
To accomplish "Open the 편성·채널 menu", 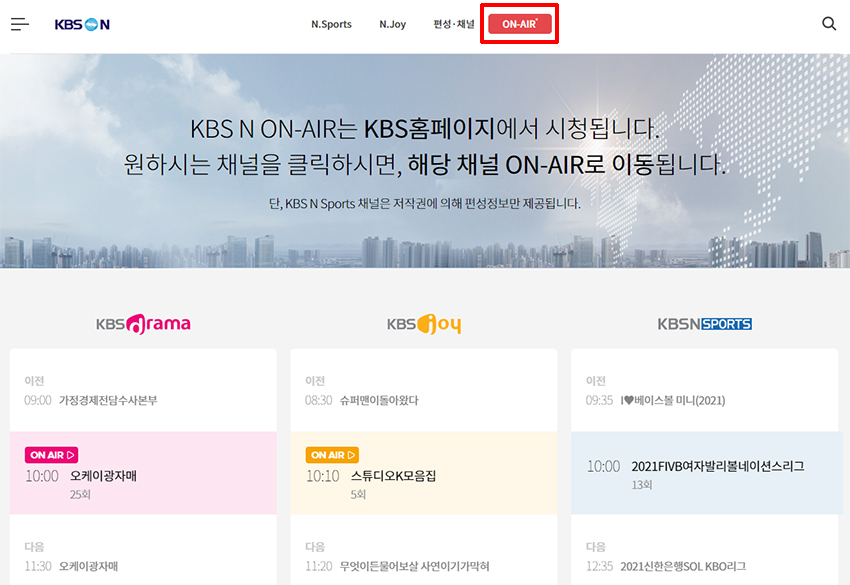I will pyautogui.click(x=454, y=24).
